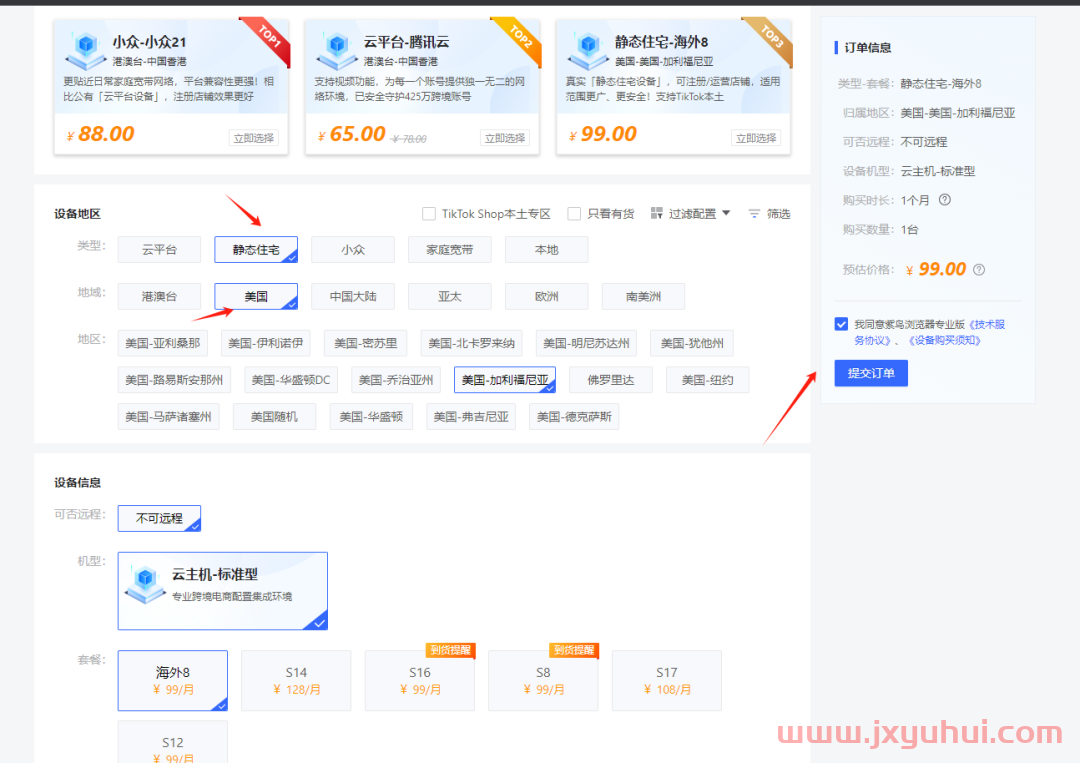Open the 技术服务协议 link
The width and height of the screenshot is (1080, 763).
click(929, 332)
